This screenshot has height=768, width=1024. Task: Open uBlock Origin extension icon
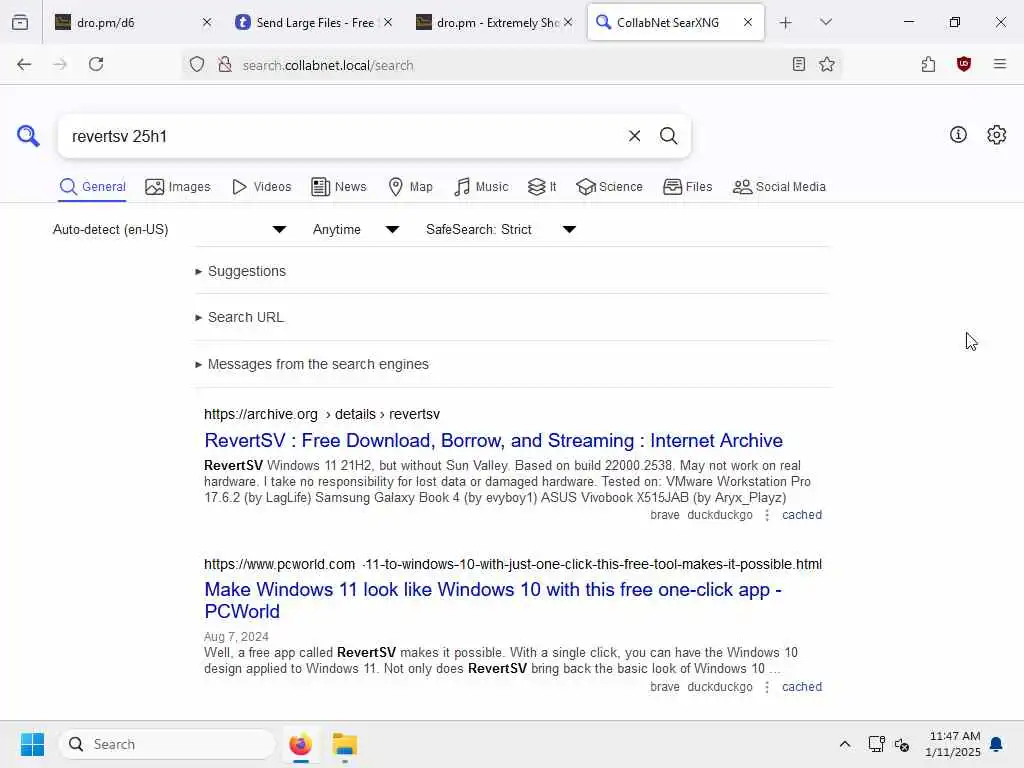click(x=964, y=64)
